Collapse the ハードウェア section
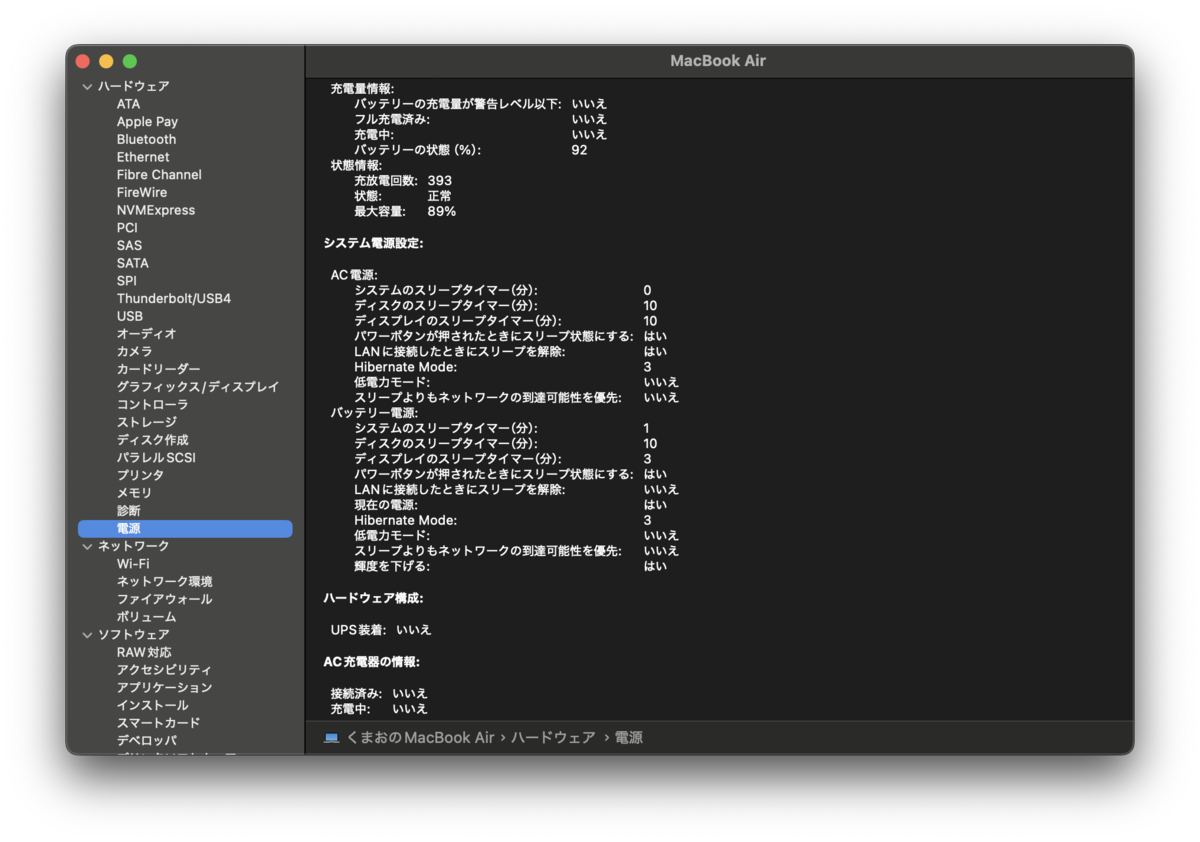 point(88,86)
